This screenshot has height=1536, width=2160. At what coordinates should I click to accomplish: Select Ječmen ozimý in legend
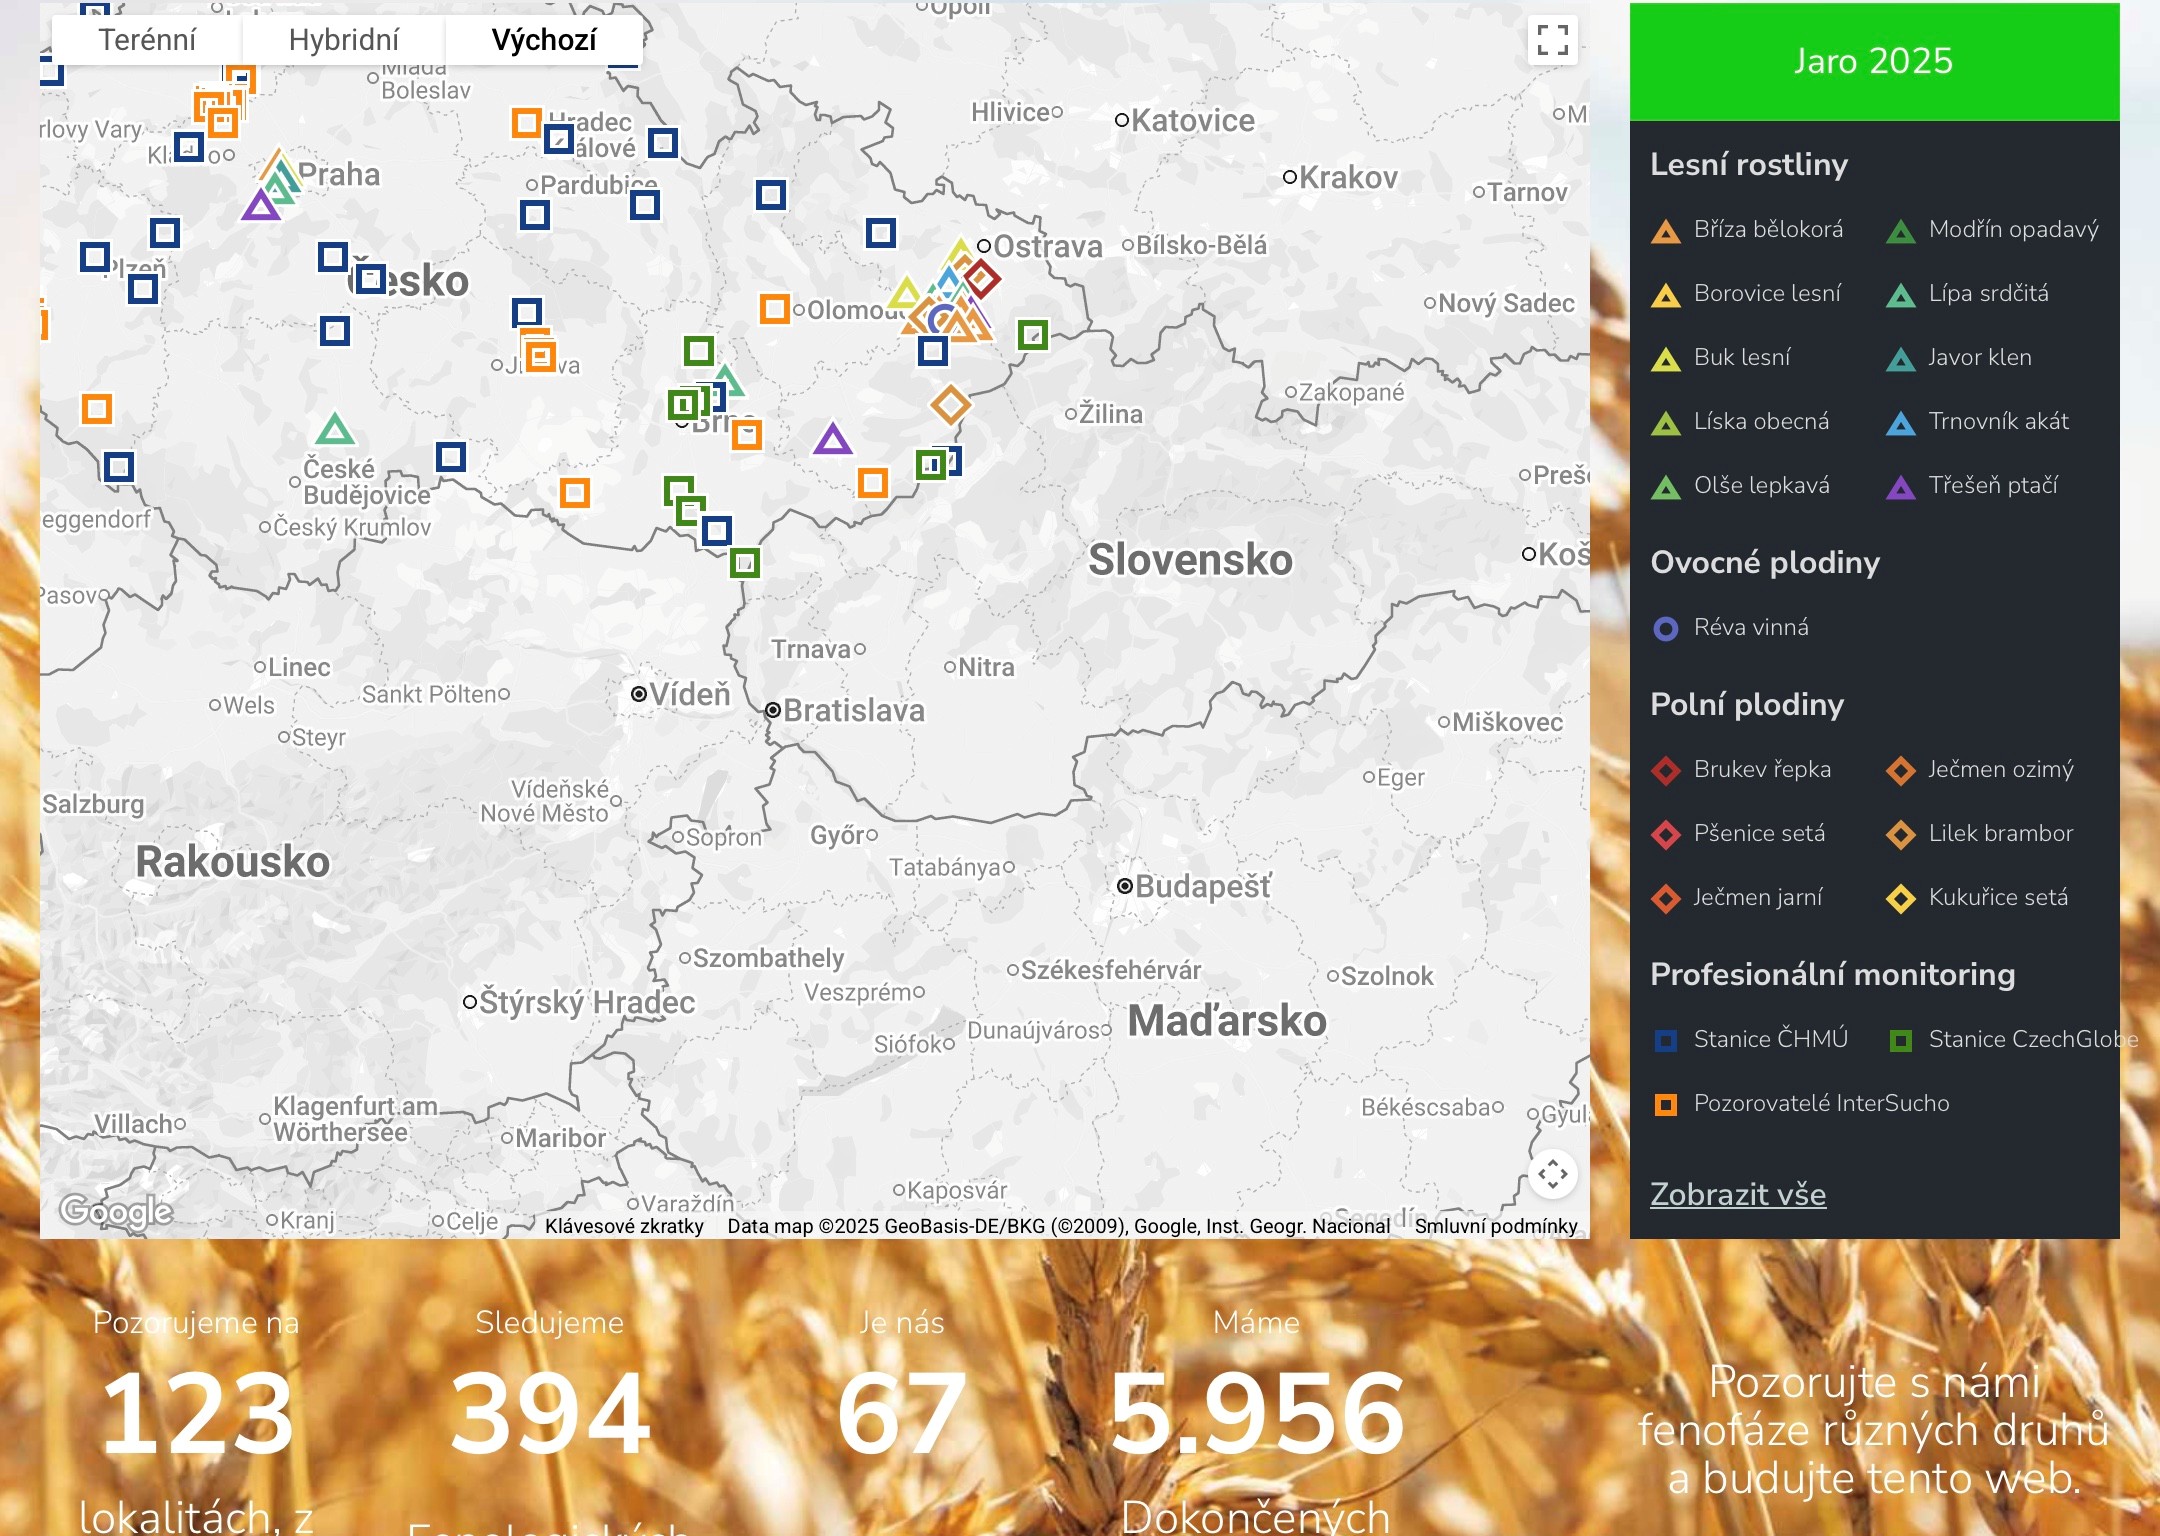tap(1980, 770)
